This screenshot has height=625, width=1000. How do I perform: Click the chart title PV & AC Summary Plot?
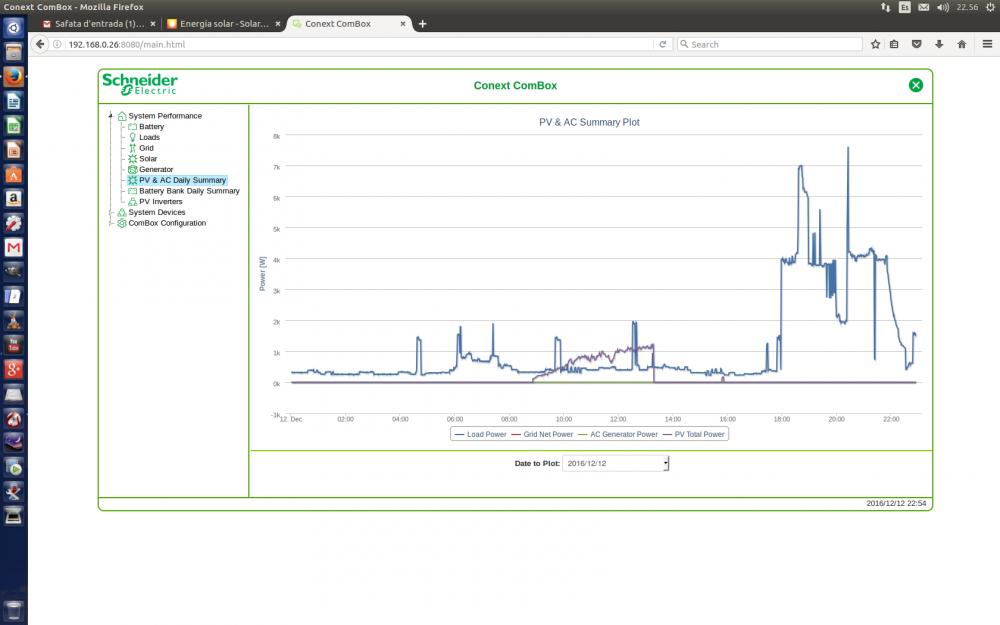(x=589, y=122)
